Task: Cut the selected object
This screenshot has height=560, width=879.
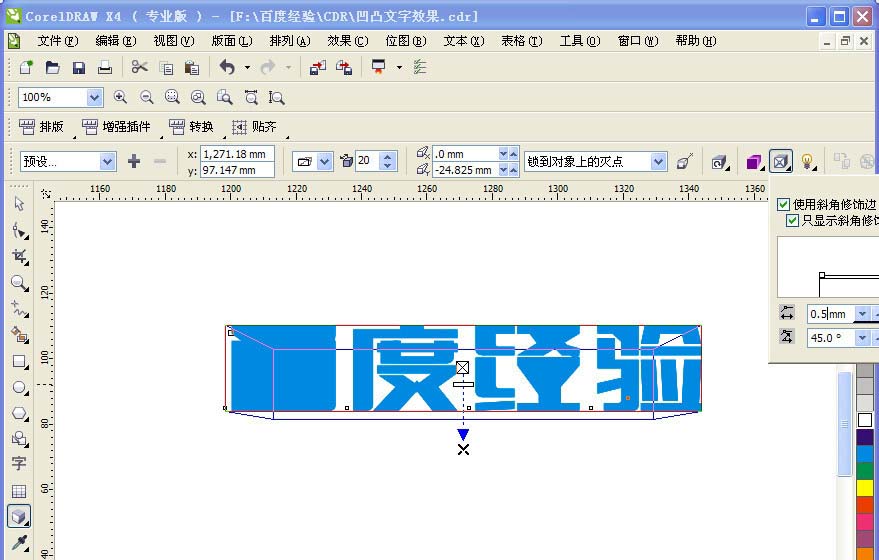Action: pyautogui.click(x=139, y=67)
